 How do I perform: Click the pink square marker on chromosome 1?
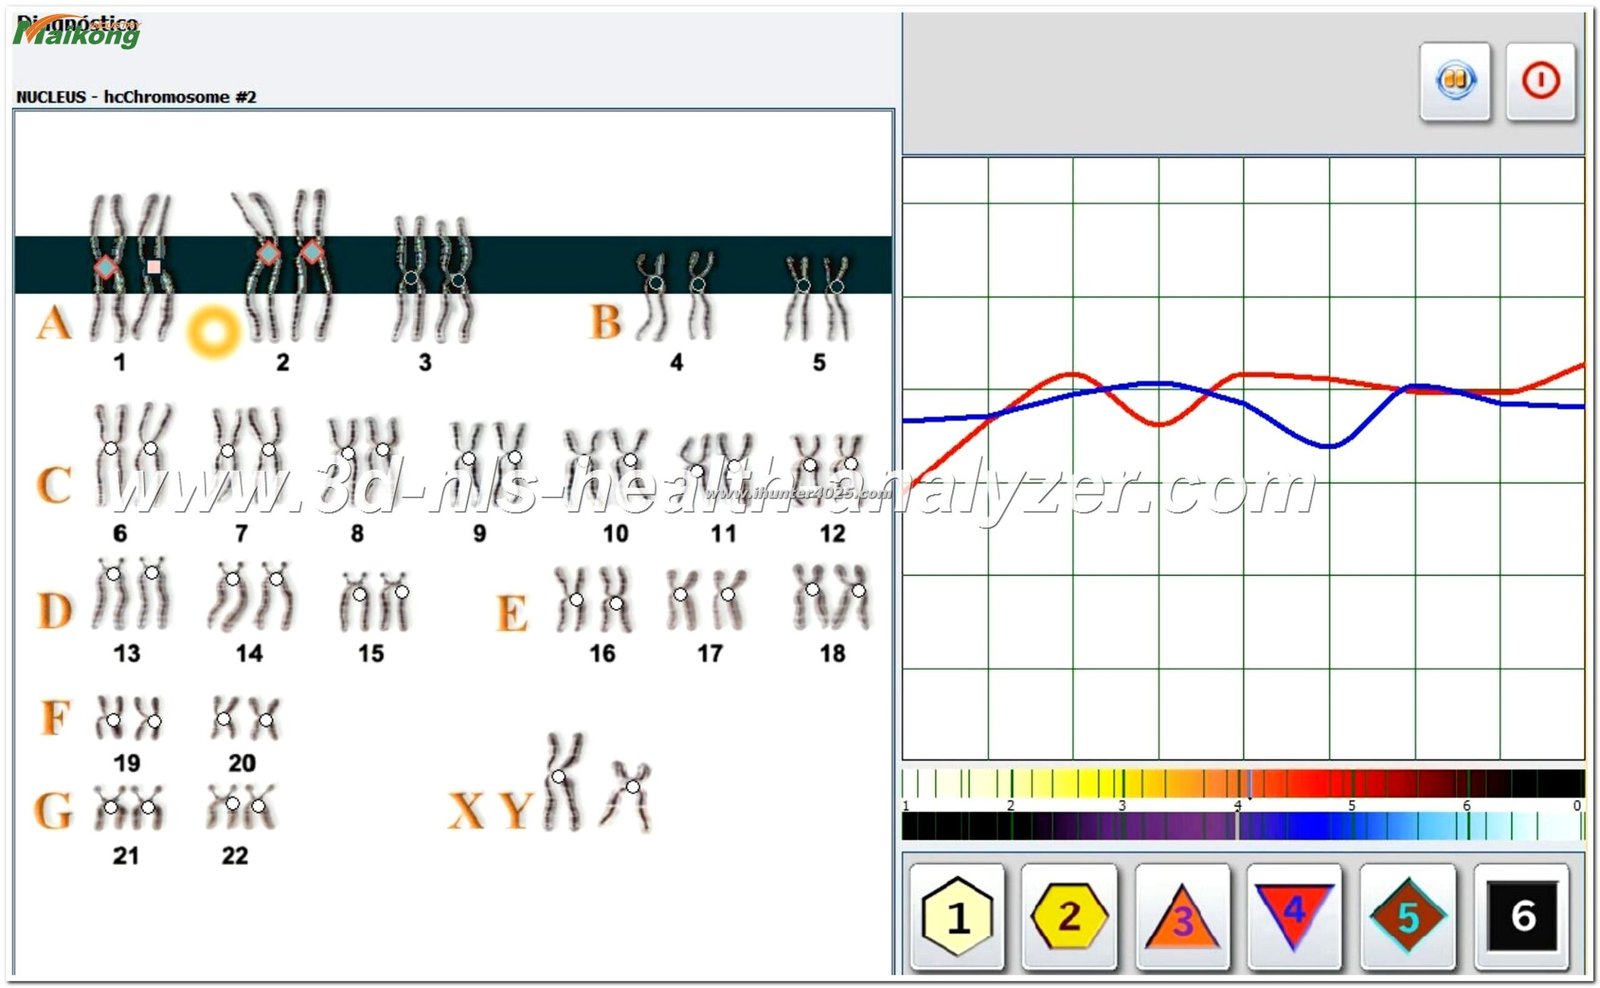pos(153,267)
